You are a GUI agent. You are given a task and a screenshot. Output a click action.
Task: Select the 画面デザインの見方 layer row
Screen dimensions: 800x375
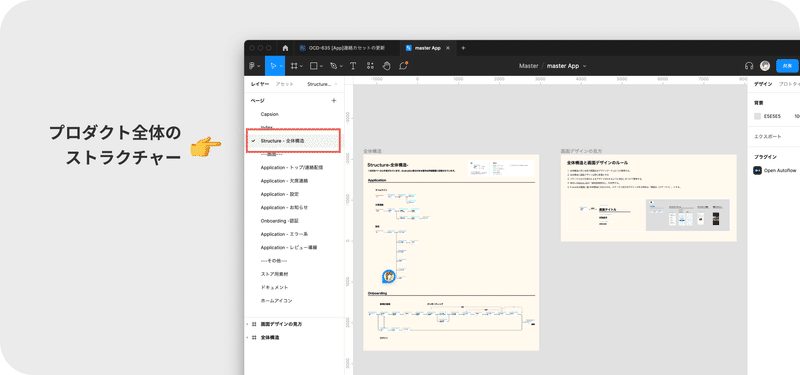(294, 324)
